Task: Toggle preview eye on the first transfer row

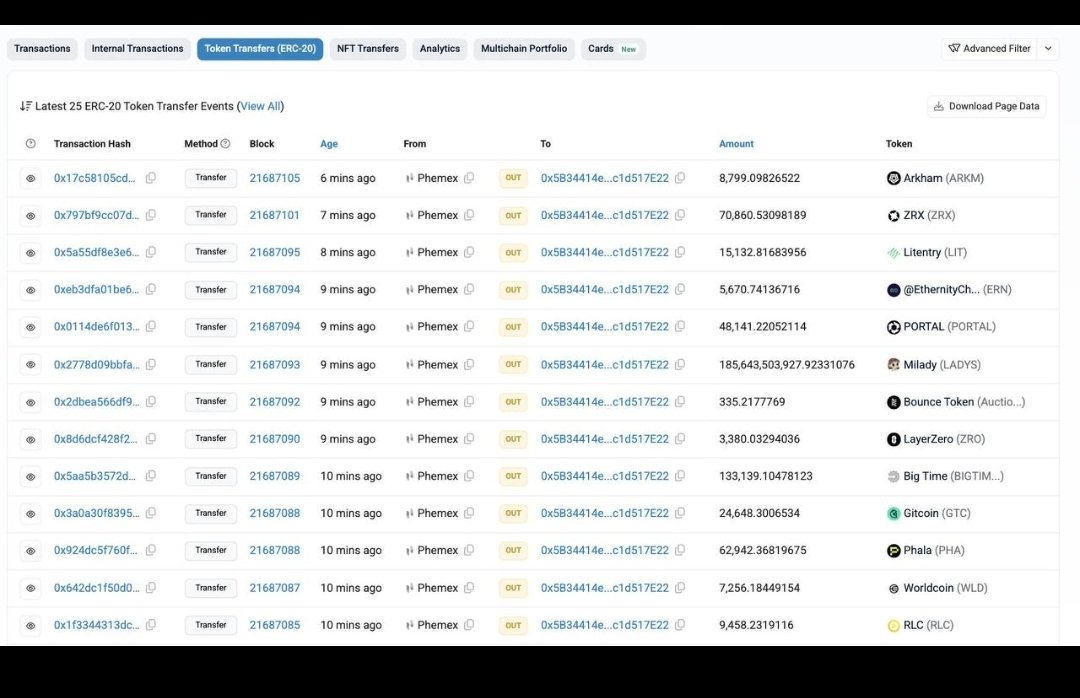Action: pyautogui.click(x=30, y=177)
